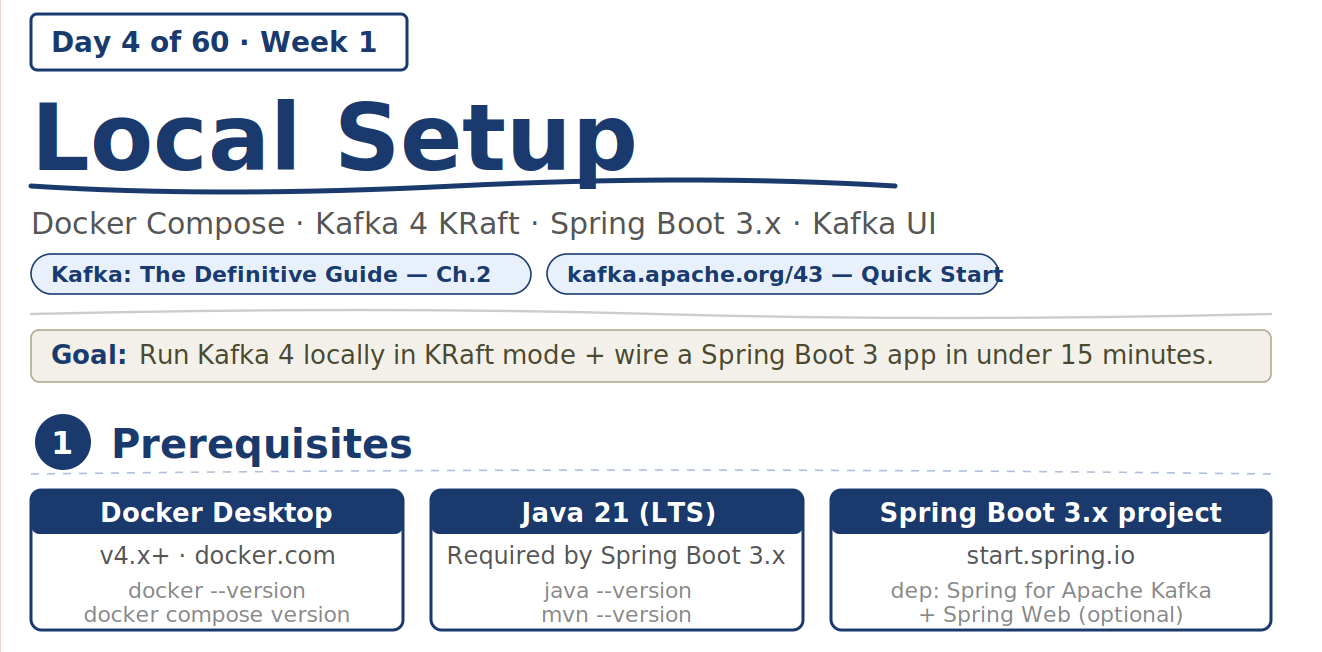The image size is (1322, 652).
Task: Open 'Kafka: The Definitive Guide — Ch.2' pill
Action: [x=281, y=274]
